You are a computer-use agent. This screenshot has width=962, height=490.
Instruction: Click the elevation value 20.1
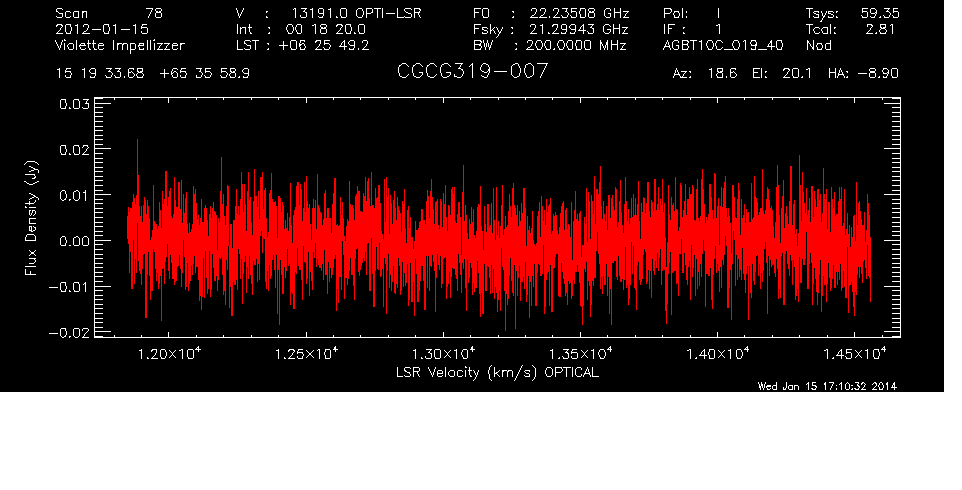coord(796,74)
